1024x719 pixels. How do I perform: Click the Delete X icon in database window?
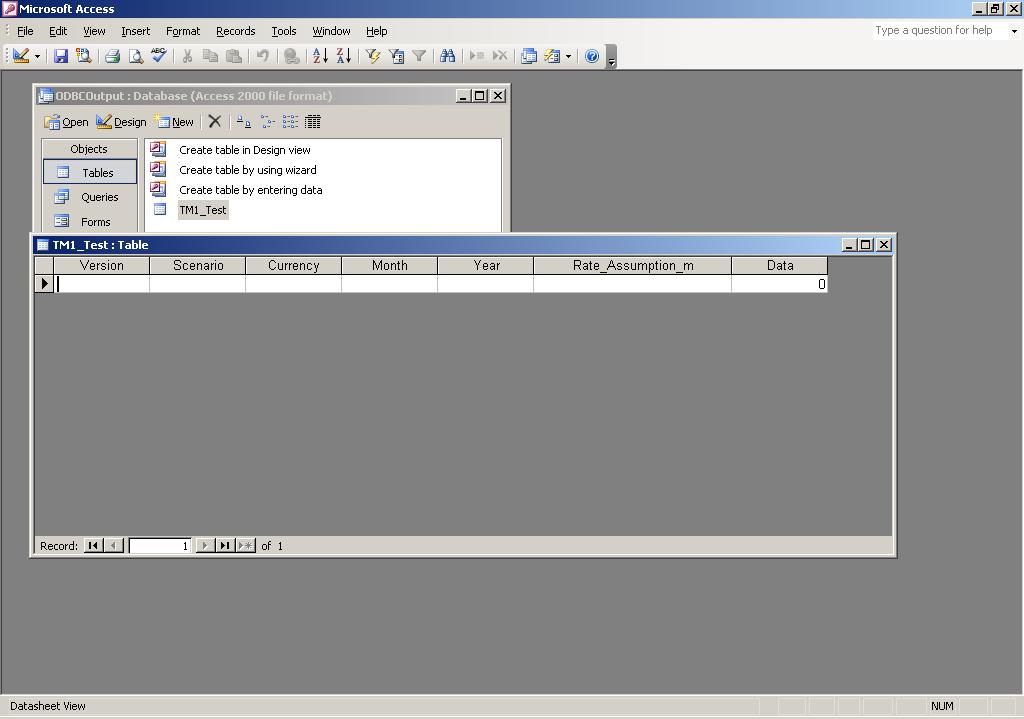pos(214,121)
